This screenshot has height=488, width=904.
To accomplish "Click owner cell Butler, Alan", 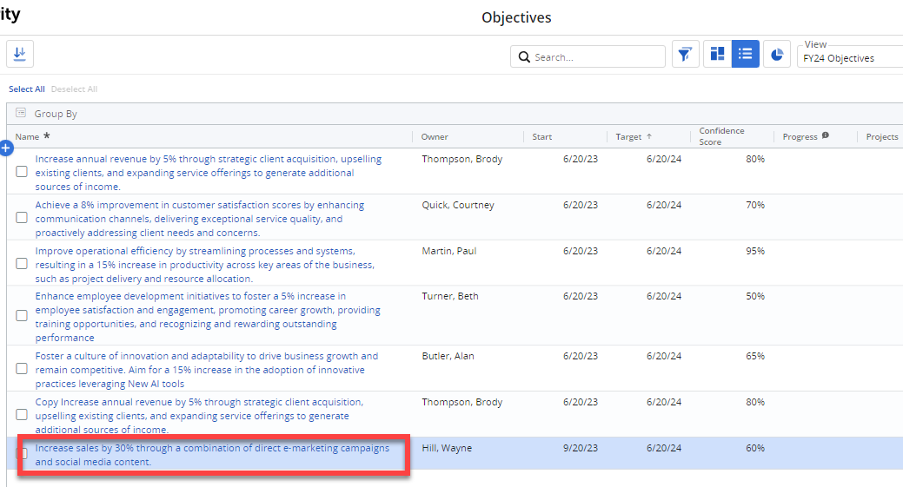I will click(x=448, y=356).
